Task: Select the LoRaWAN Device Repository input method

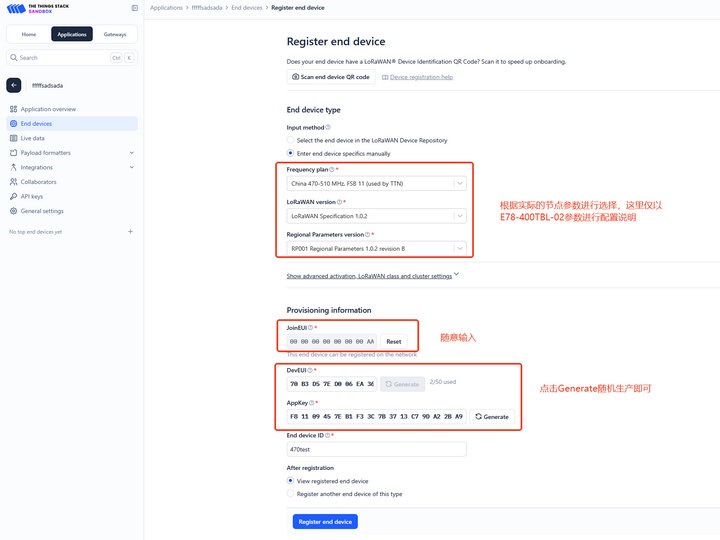Action: (x=291, y=141)
